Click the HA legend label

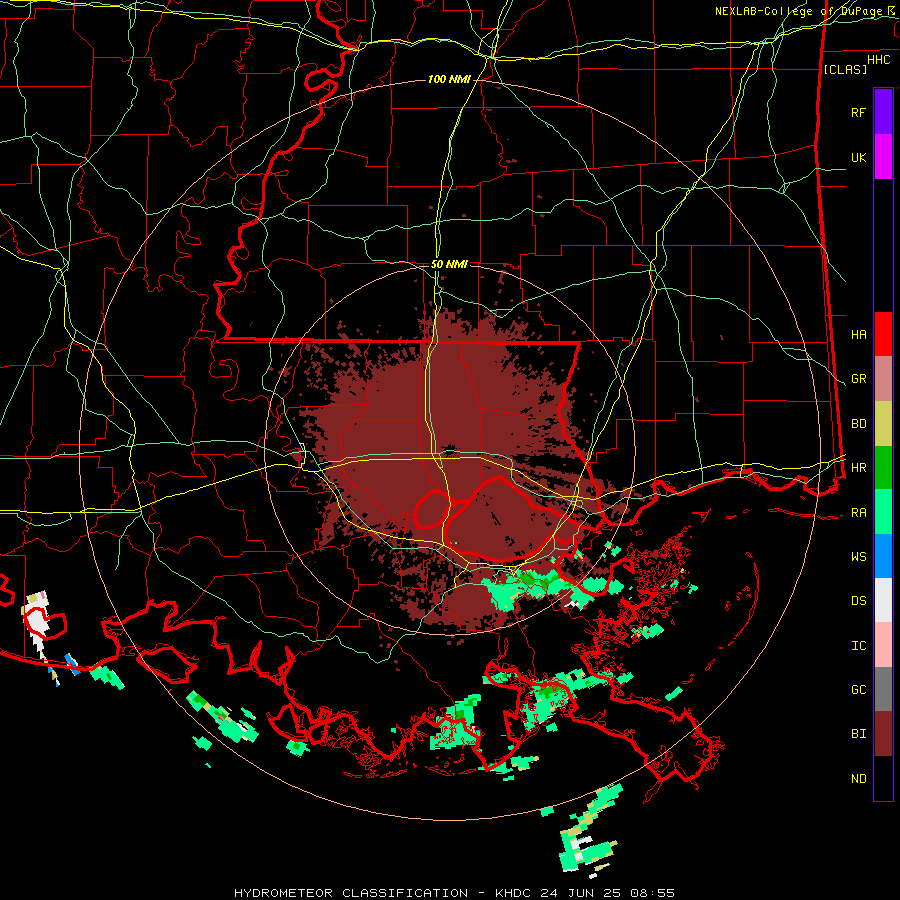pyautogui.click(x=859, y=334)
